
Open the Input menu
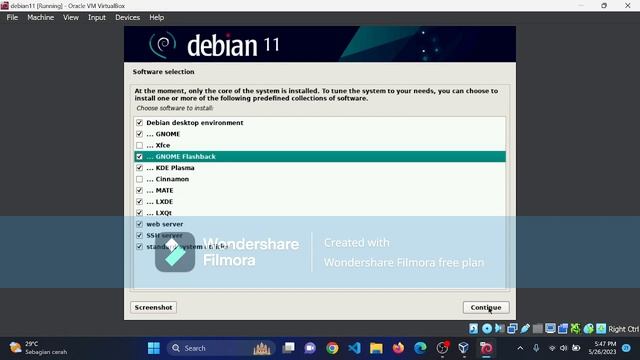click(97, 18)
